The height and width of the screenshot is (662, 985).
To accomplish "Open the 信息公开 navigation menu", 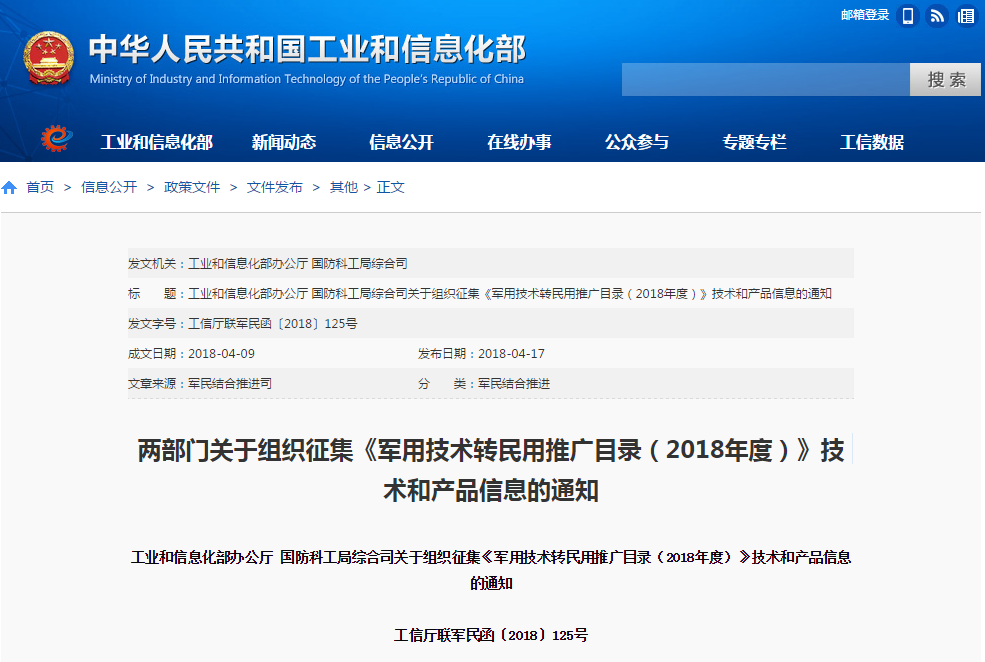I will coord(401,143).
